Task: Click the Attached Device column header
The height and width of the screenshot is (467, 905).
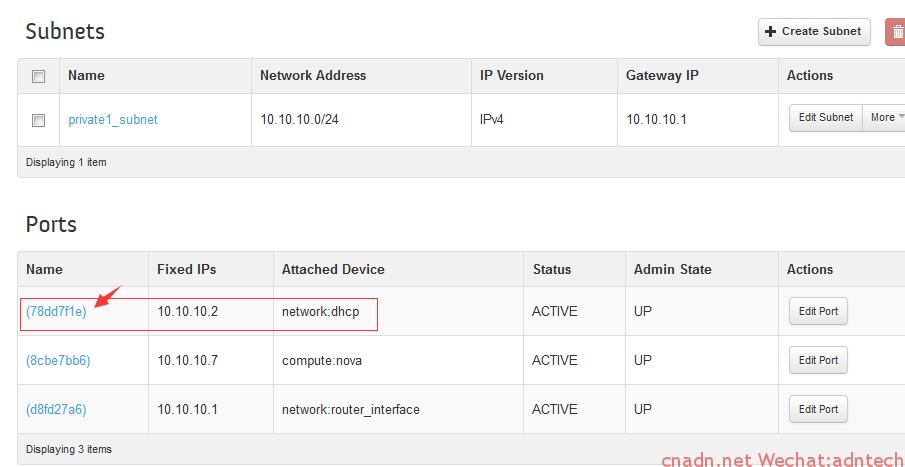Action: (333, 270)
